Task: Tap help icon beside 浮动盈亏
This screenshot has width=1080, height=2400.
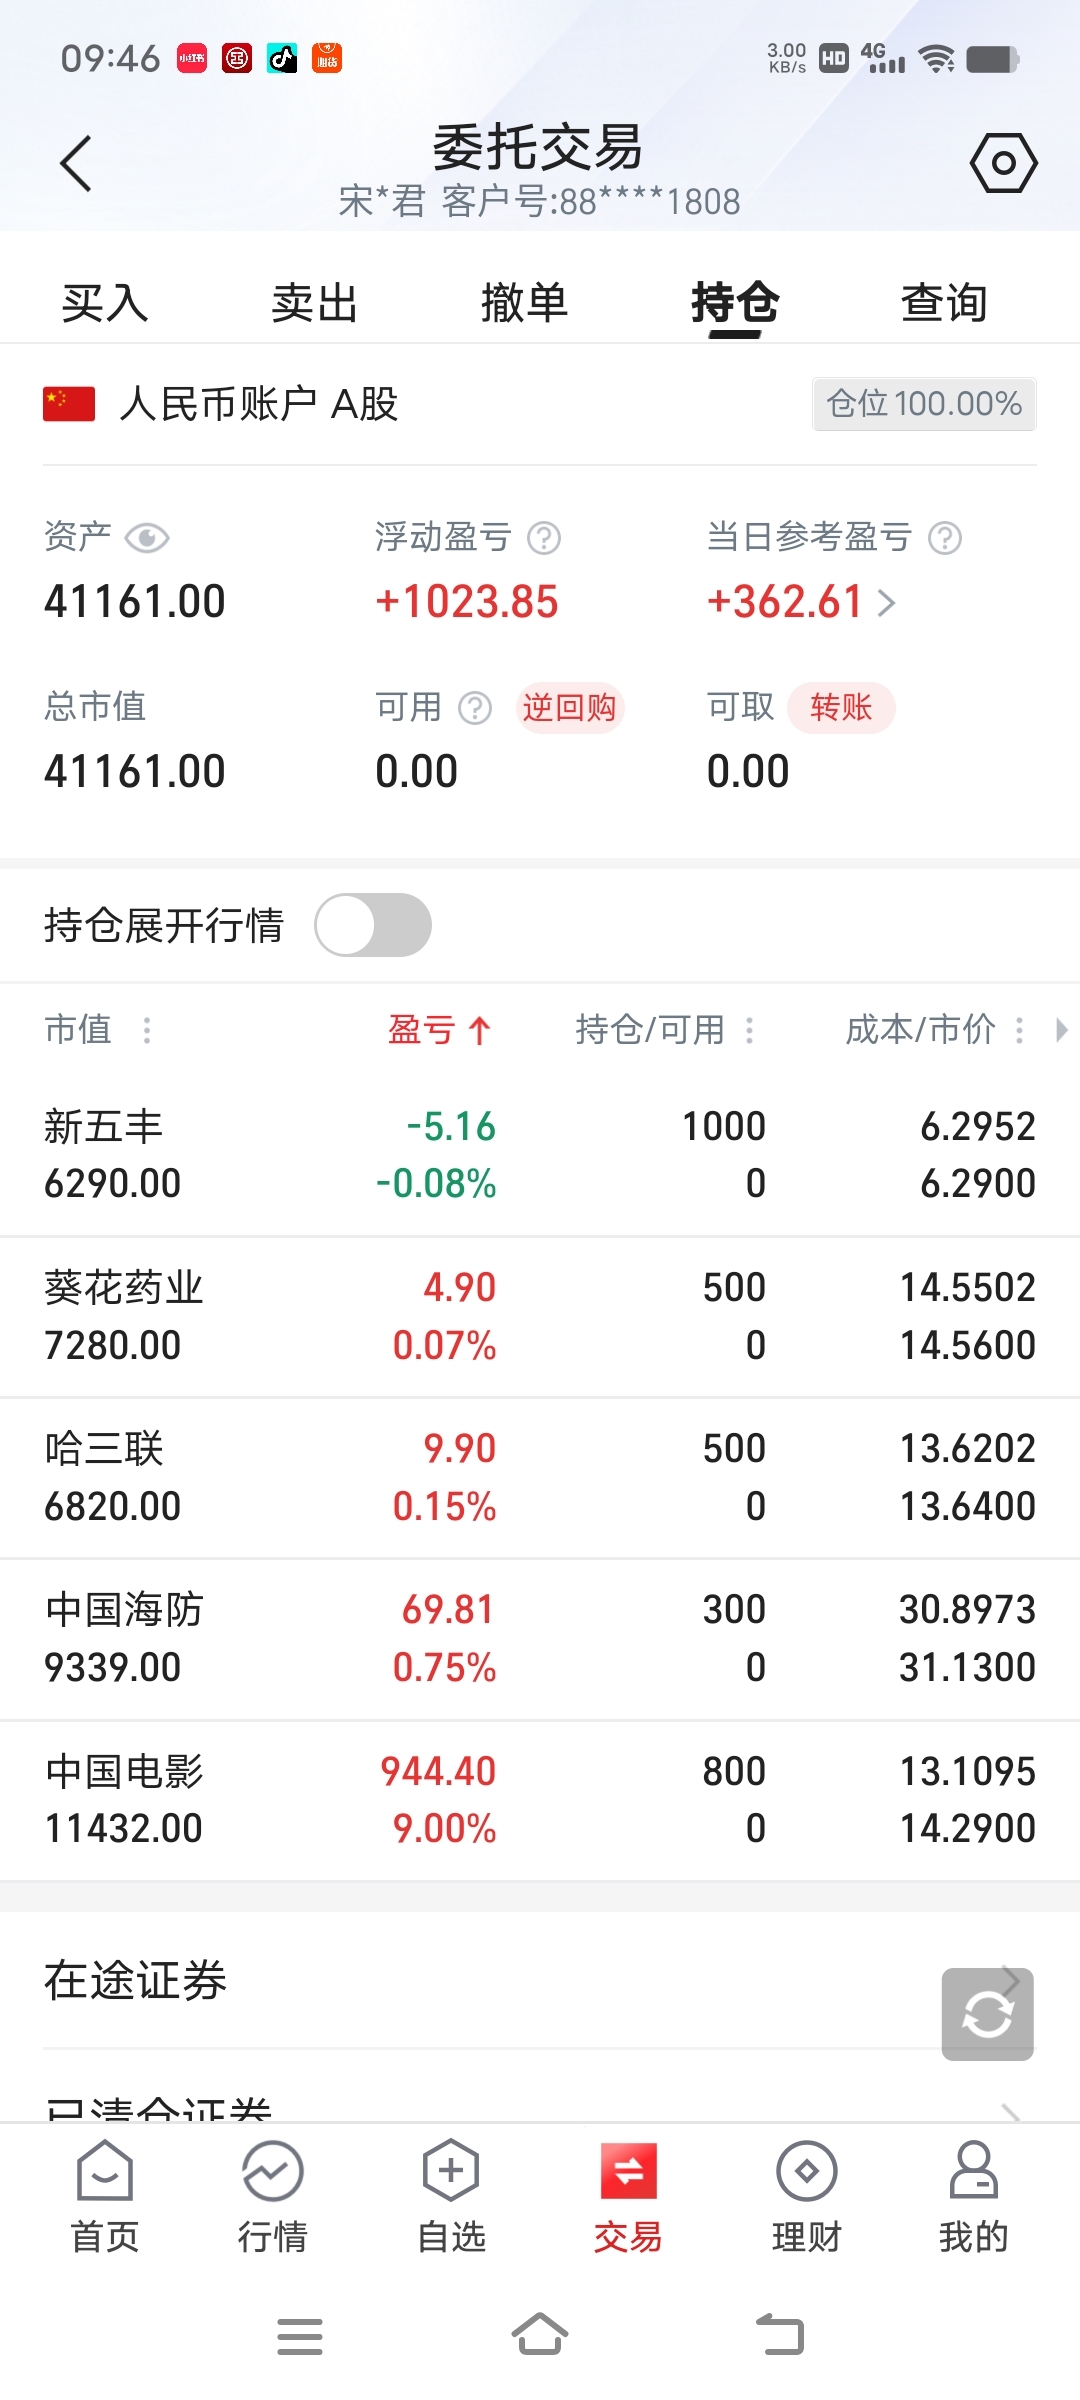Action: pyautogui.click(x=544, y=538)
